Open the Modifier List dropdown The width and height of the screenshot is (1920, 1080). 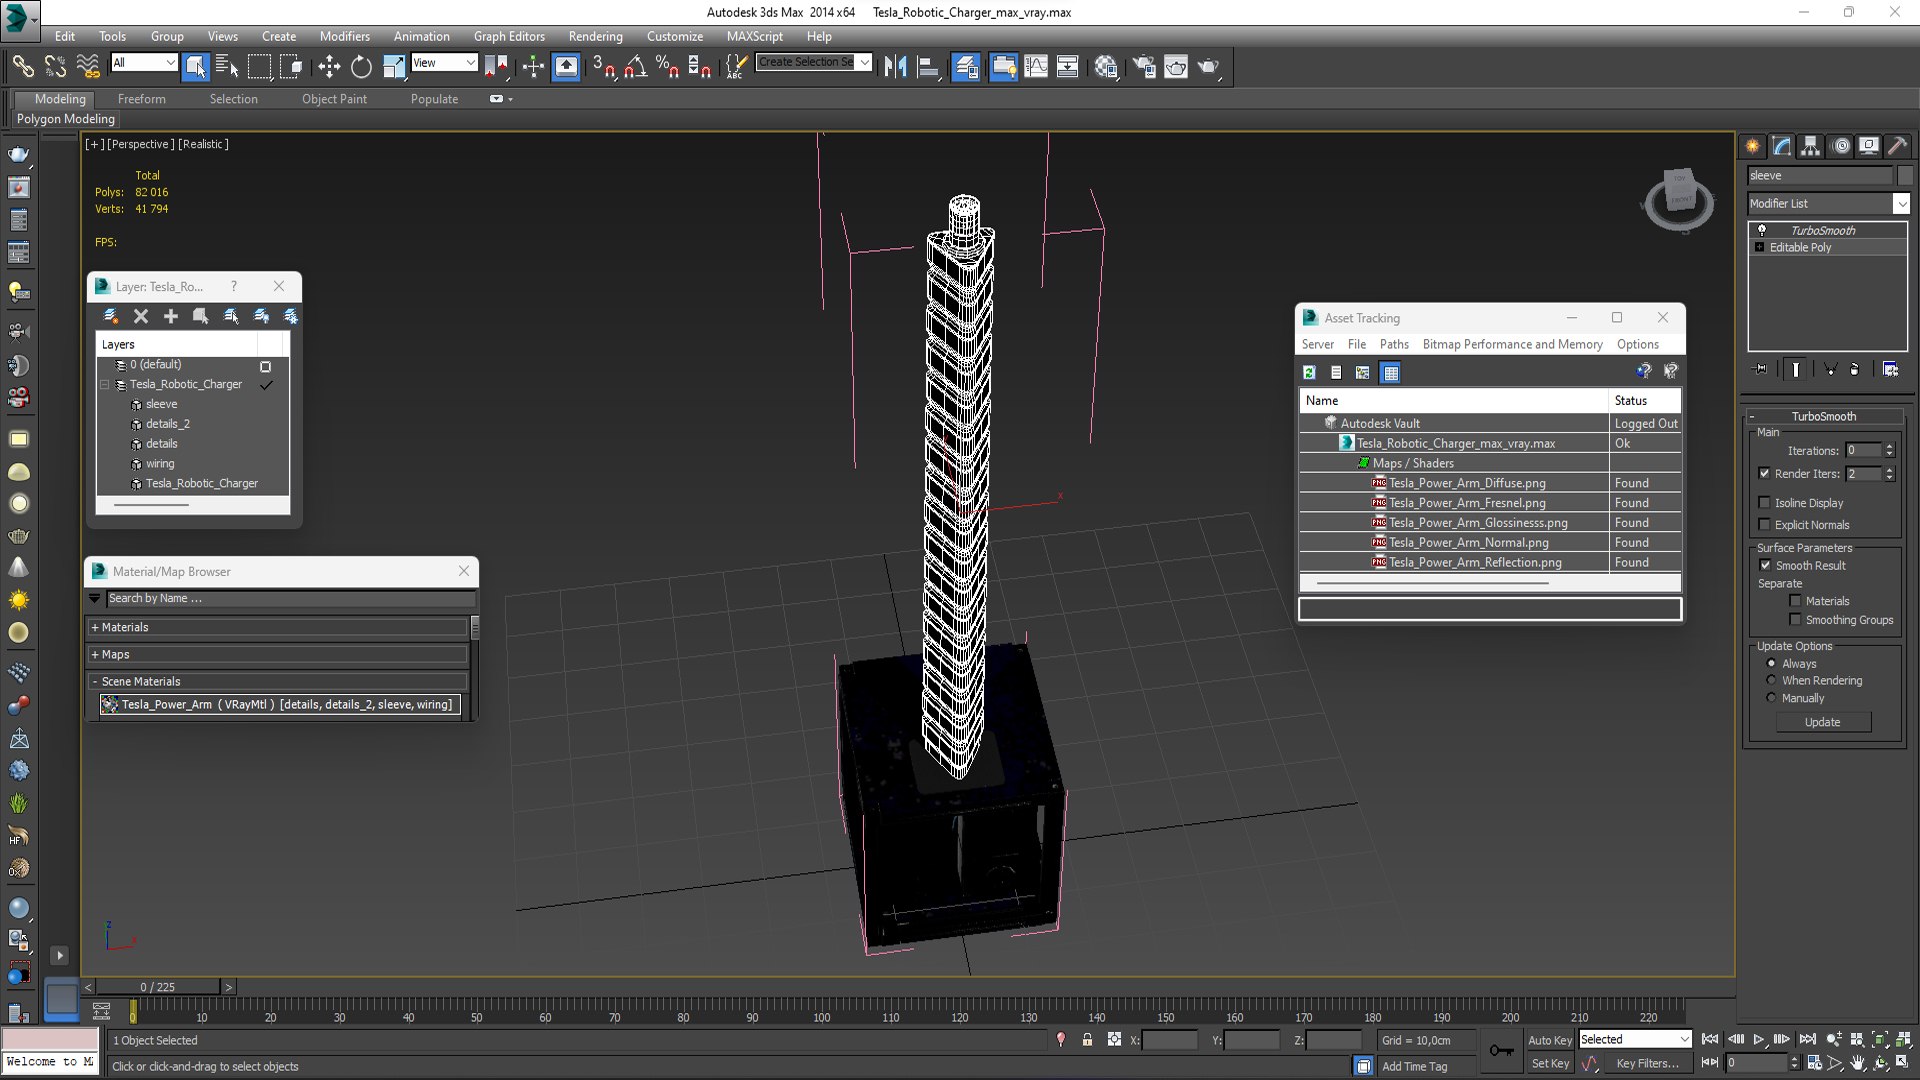tap(1828, 203)
